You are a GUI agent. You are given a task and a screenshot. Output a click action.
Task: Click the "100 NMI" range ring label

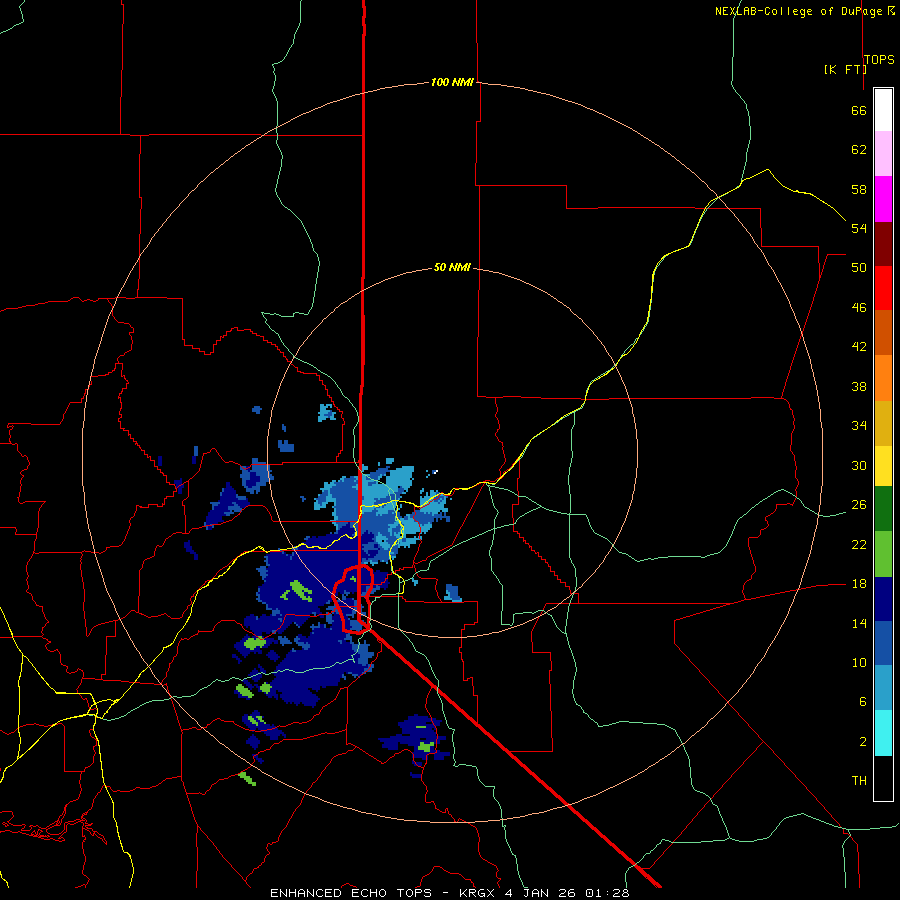click(452, 82)
